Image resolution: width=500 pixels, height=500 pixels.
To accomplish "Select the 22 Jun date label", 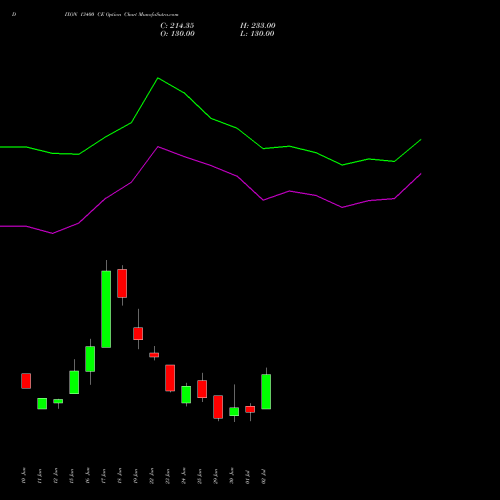I will coord(152,476).
